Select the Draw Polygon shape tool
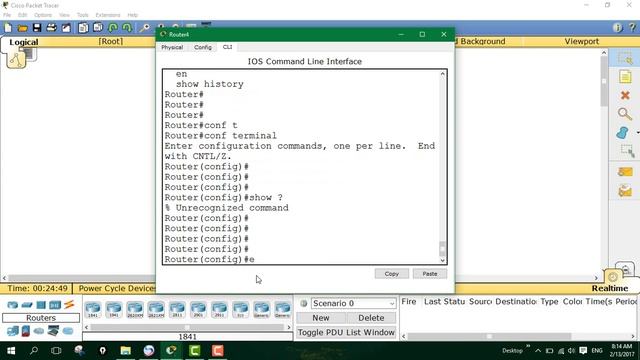Image resolution: width=640 pixels, height=360 pixels. pyautogui.click(x=623, y=132)
